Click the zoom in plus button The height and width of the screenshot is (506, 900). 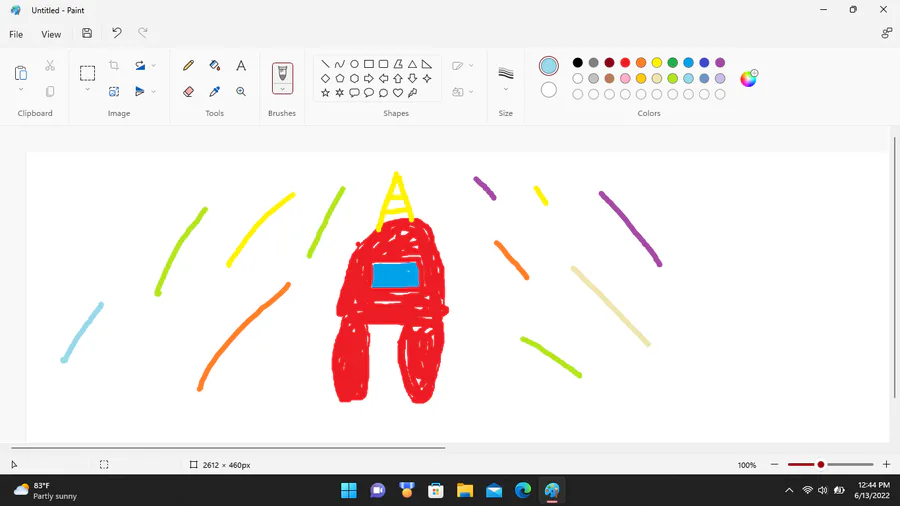[x=886, y=464]
